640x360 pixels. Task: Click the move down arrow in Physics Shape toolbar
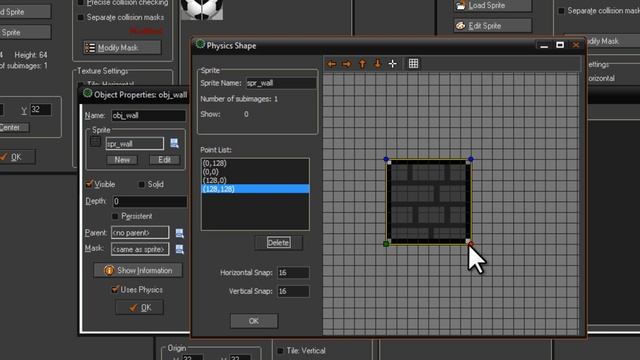tap(378, 64)
